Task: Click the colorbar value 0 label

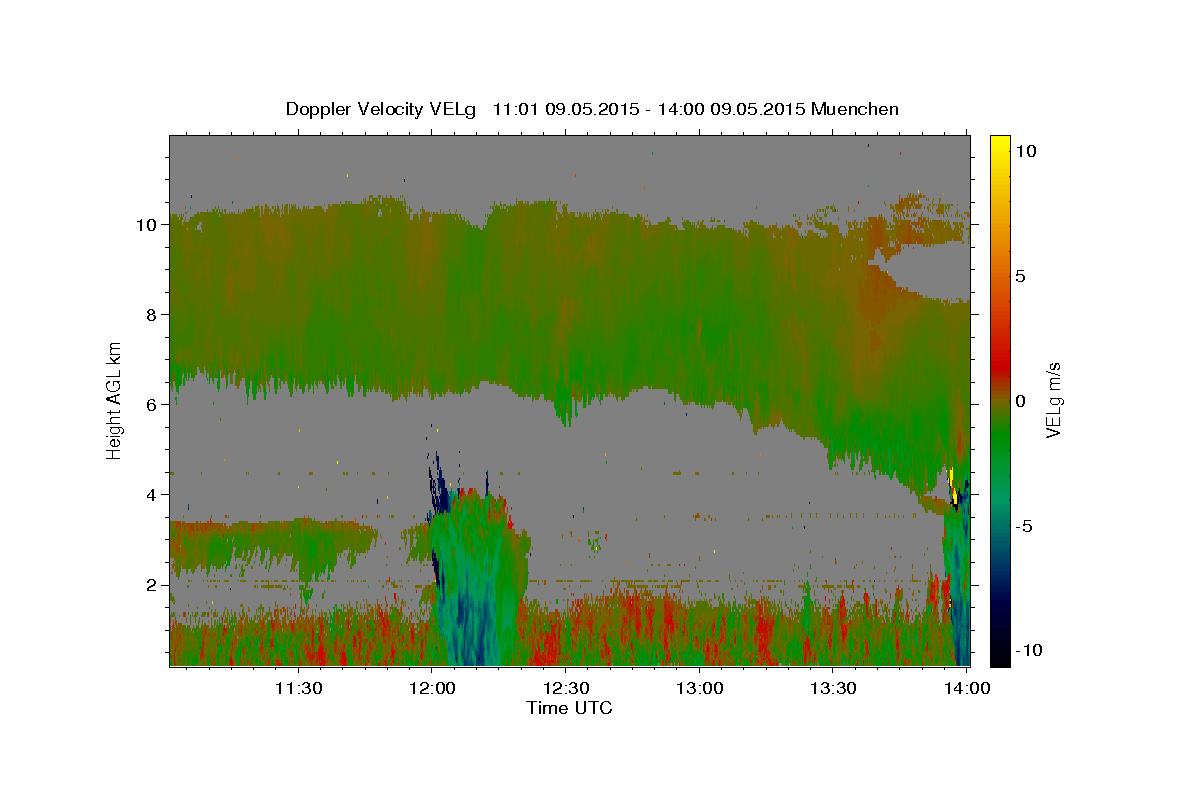Action: [1021, 401]
